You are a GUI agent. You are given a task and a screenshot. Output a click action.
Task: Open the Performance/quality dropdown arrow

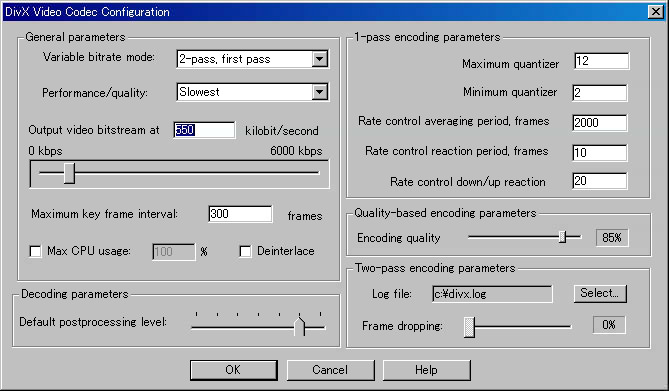pyautogui.click(x=320, y=92)
